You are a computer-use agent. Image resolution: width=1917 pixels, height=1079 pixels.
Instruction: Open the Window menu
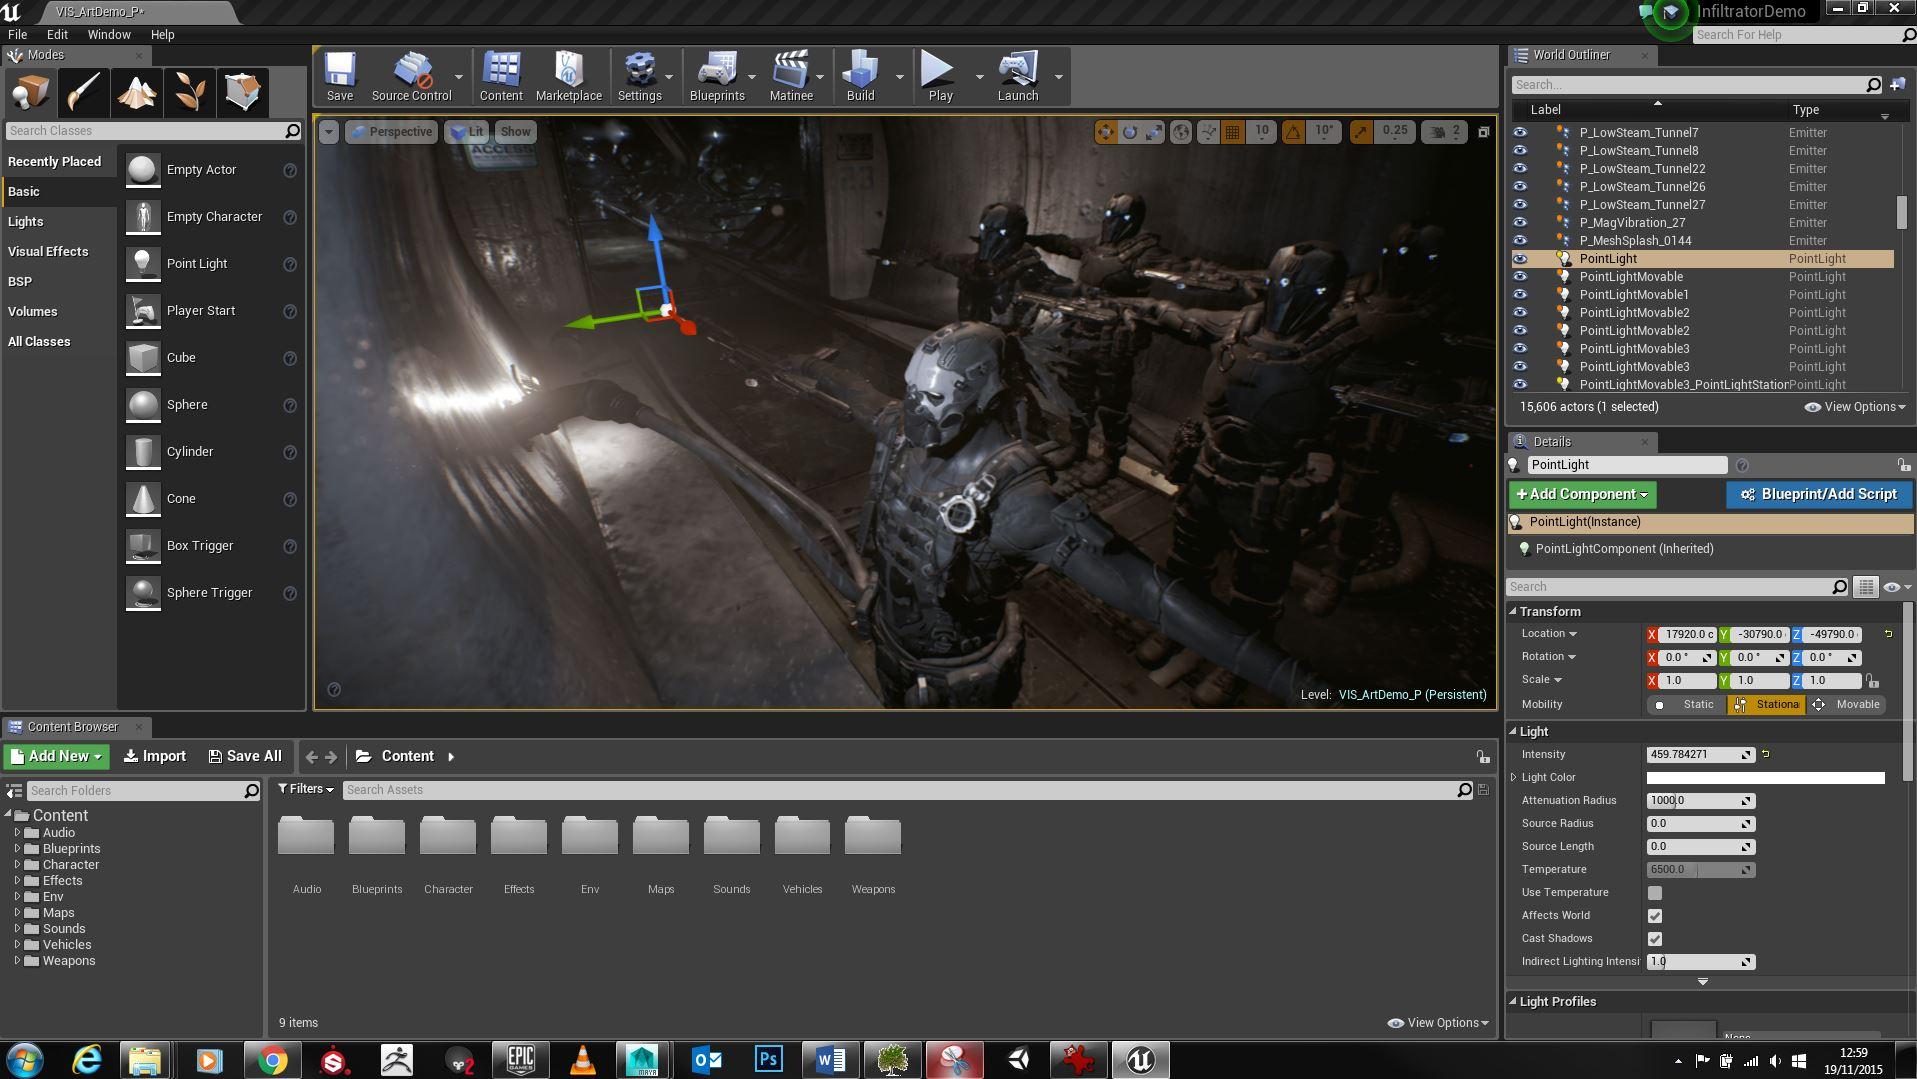(109, 34)
